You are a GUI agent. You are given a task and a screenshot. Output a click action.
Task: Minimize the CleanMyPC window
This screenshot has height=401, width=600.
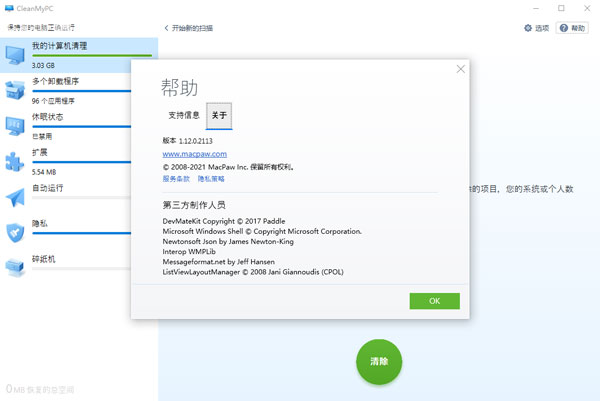(x=536, y=8)
